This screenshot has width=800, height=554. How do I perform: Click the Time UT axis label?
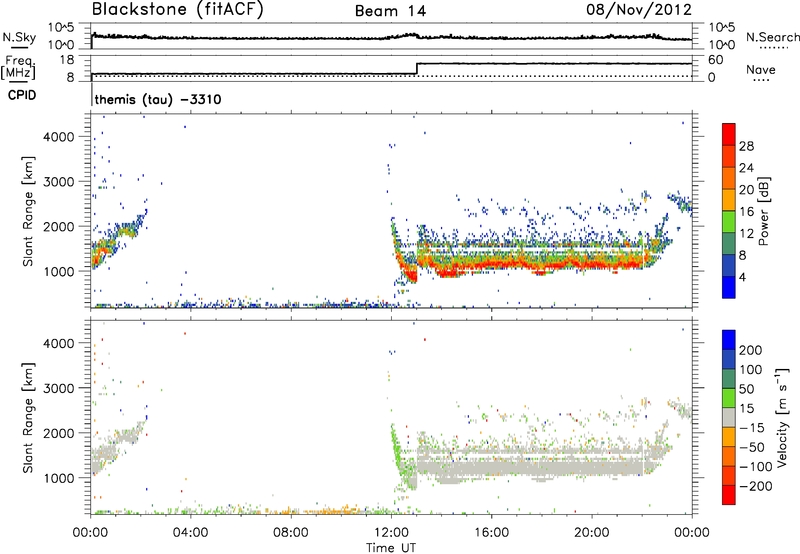click(391, 548)
